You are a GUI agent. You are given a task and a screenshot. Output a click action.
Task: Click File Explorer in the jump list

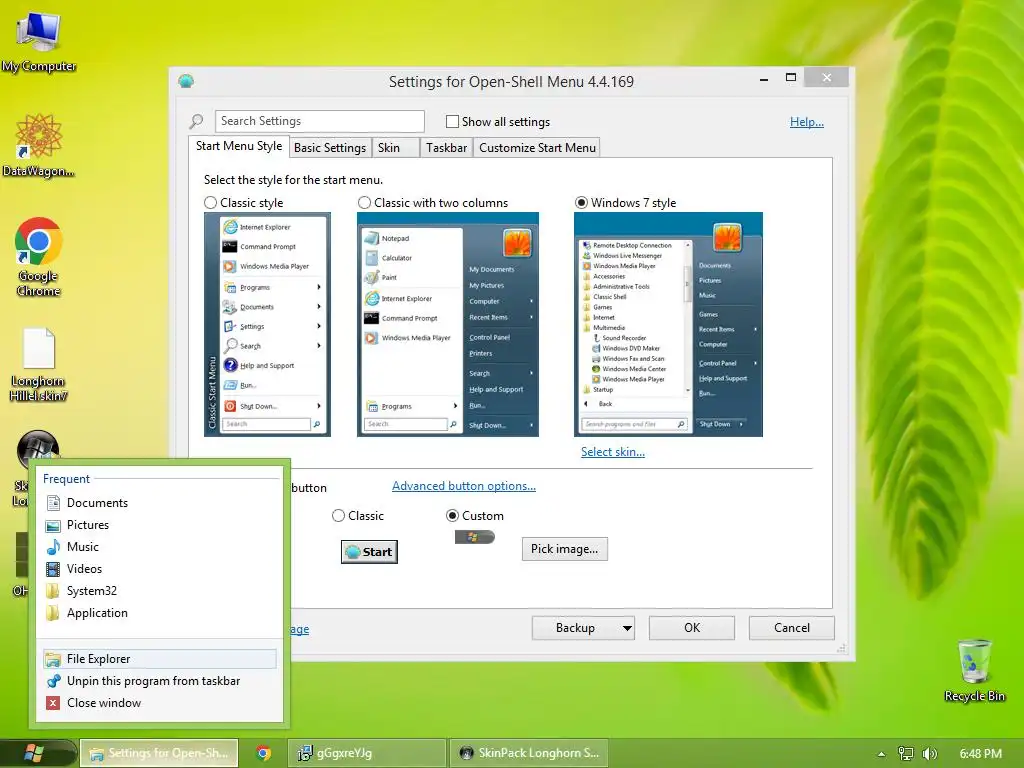pos(160,659)
